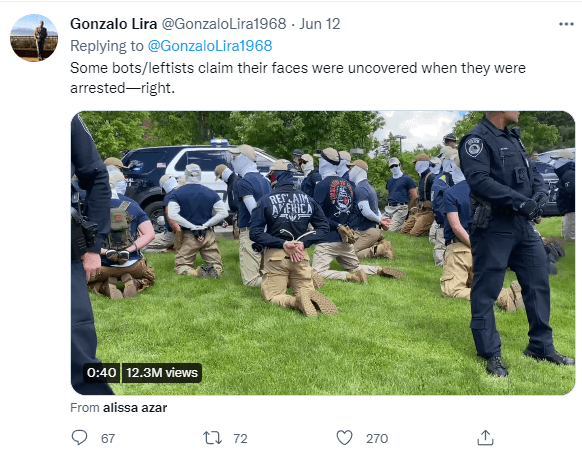
Task: Retweet using the arrows icon
Action: 213,438
